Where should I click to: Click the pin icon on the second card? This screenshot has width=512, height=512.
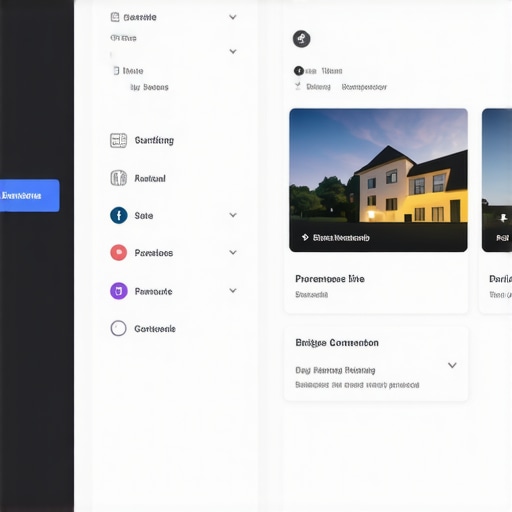[503, 218]
